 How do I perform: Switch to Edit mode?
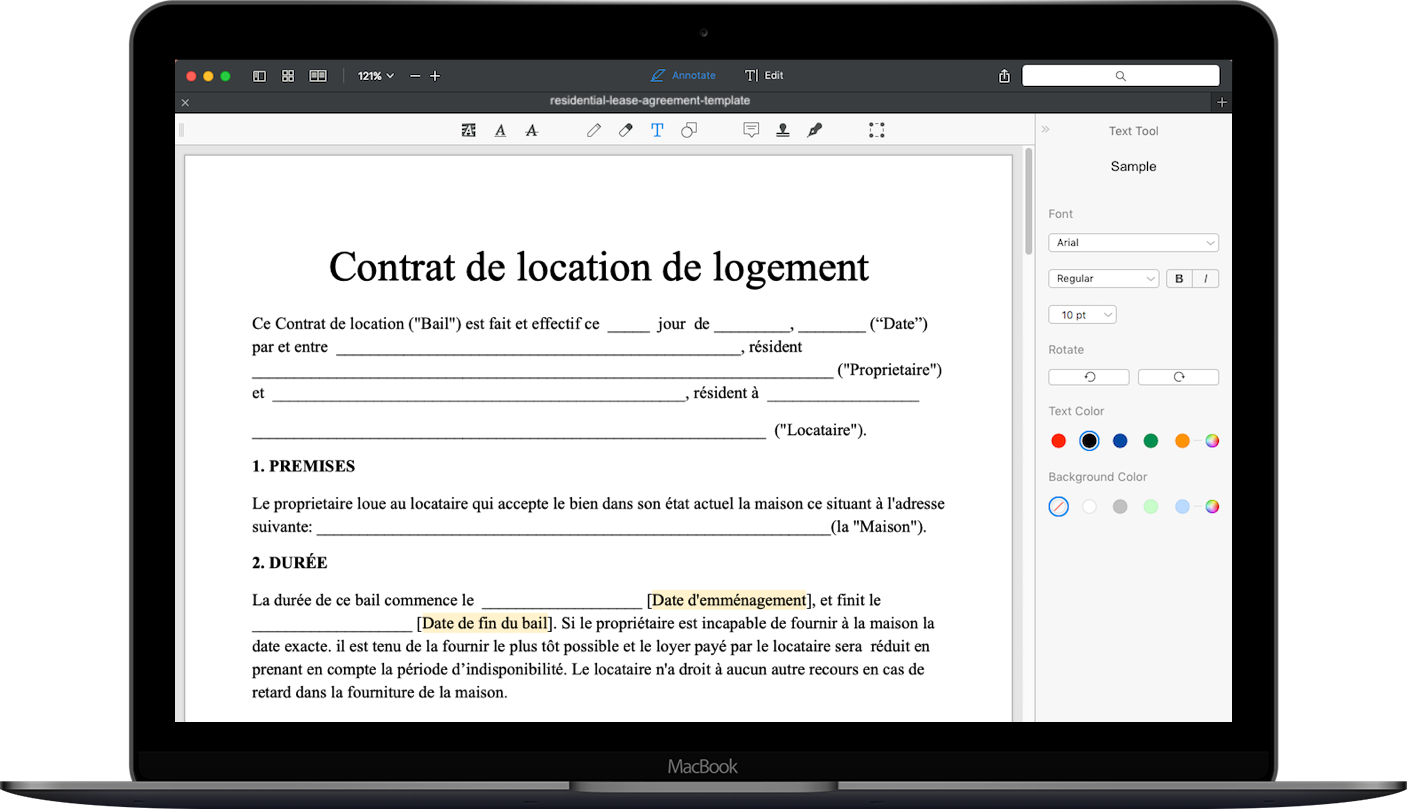click(x=764, y=75)
